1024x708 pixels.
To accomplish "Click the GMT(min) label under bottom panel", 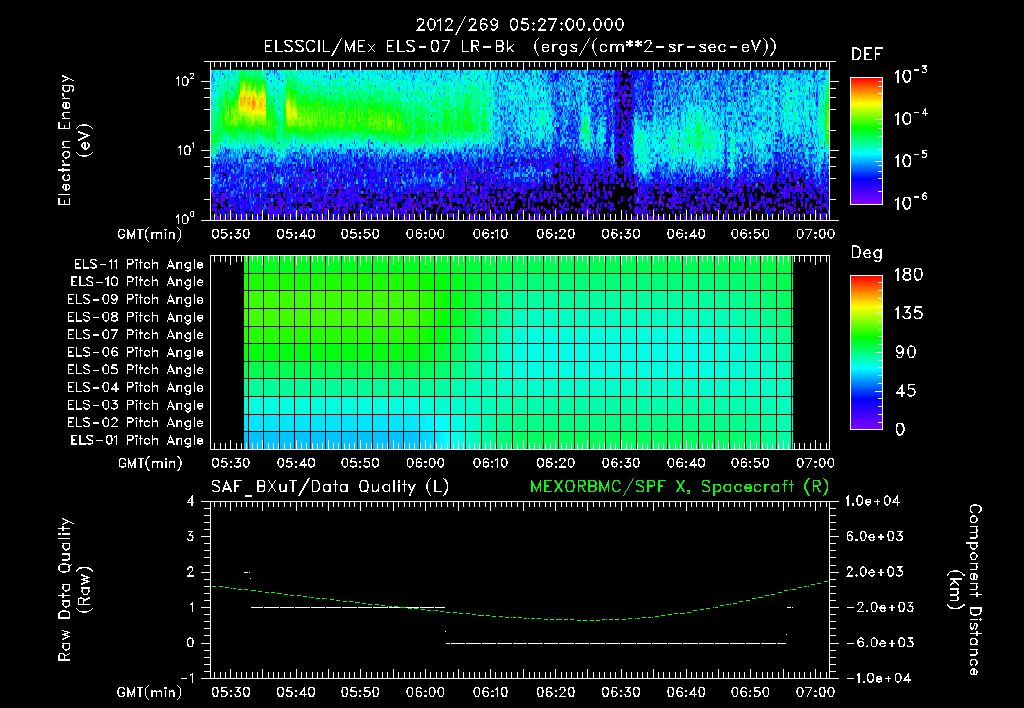I will point(150,692).
